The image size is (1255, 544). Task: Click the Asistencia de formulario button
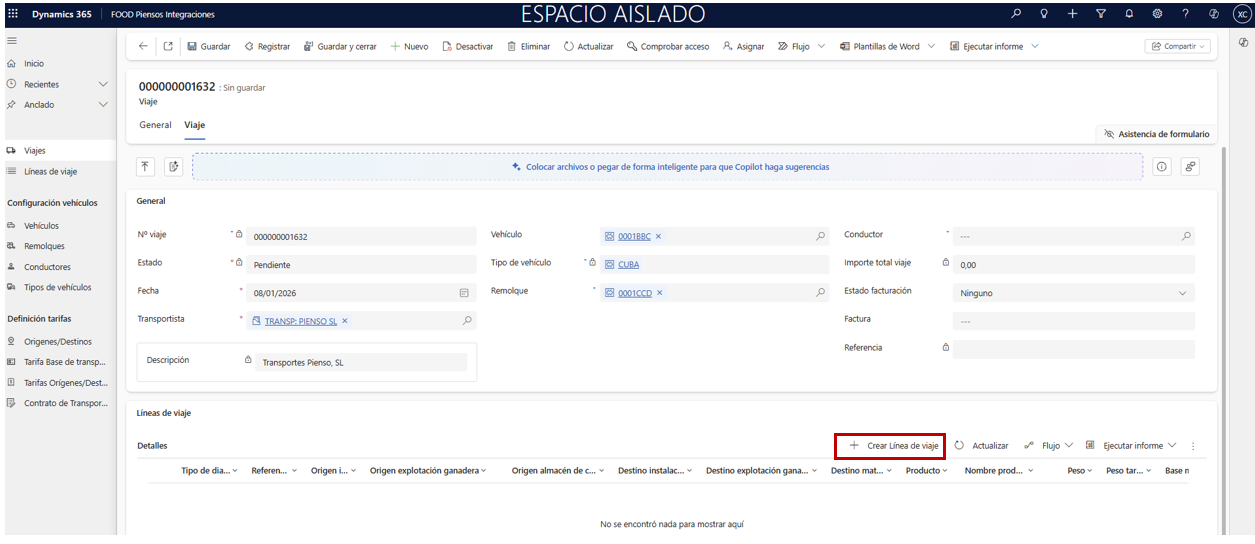[x=1156, y=134]
